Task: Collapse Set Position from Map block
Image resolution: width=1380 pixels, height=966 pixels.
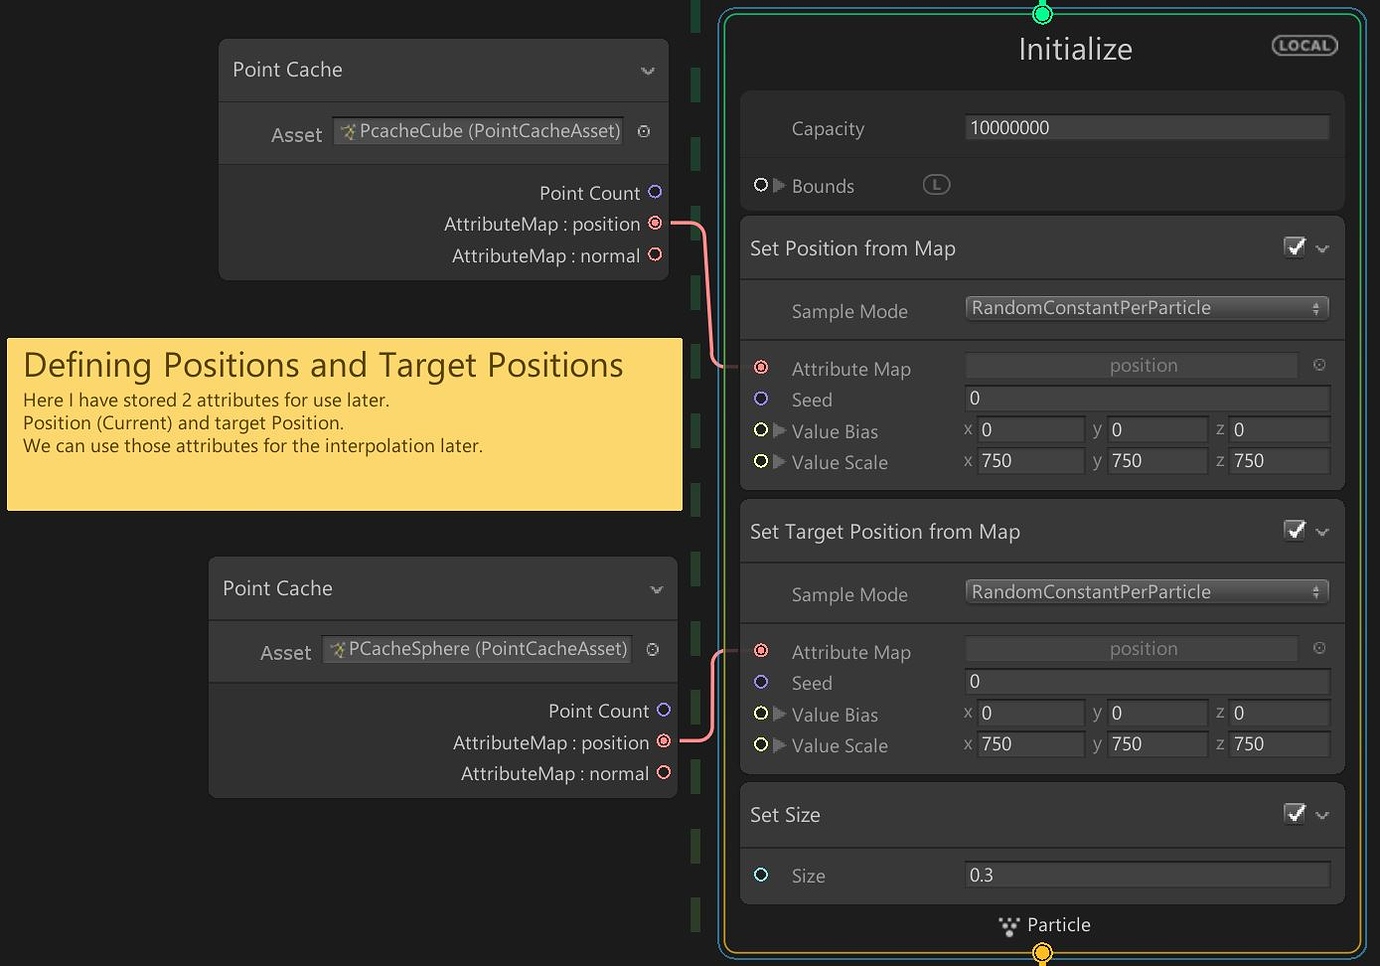Action: coord(1323,249)
